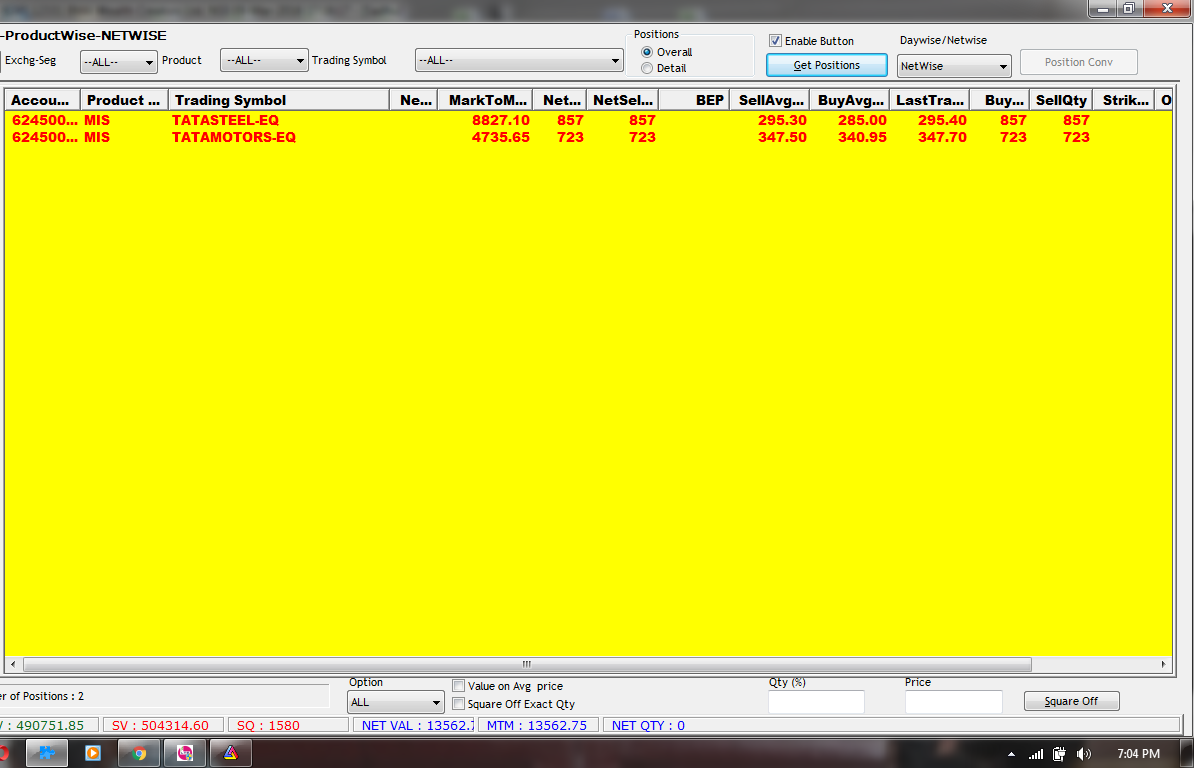Open the pink taskbar application icon
Viewport: 1194px width, 768px height.
tap(185, 753)
